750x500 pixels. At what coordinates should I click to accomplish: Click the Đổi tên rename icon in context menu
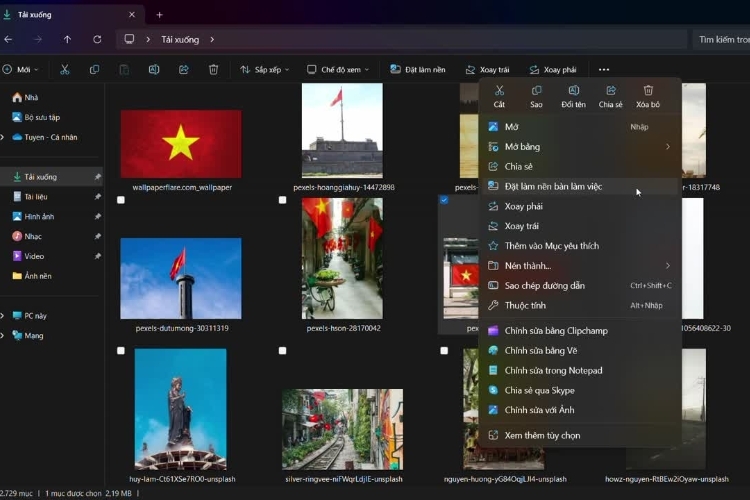(574, 90)
